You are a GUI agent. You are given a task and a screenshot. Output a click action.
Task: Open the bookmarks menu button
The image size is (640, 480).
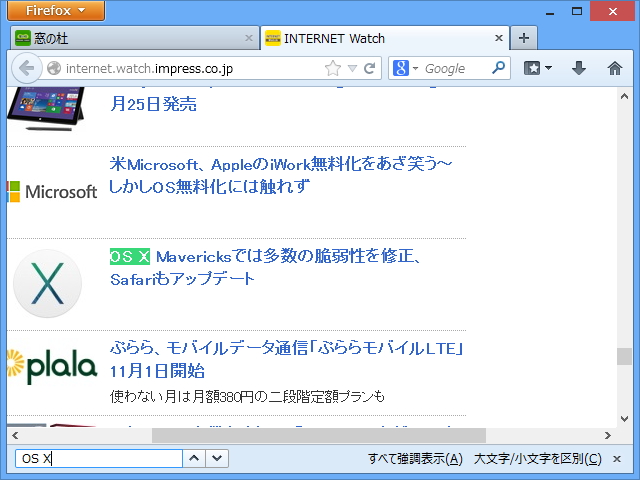pos(532,68)
